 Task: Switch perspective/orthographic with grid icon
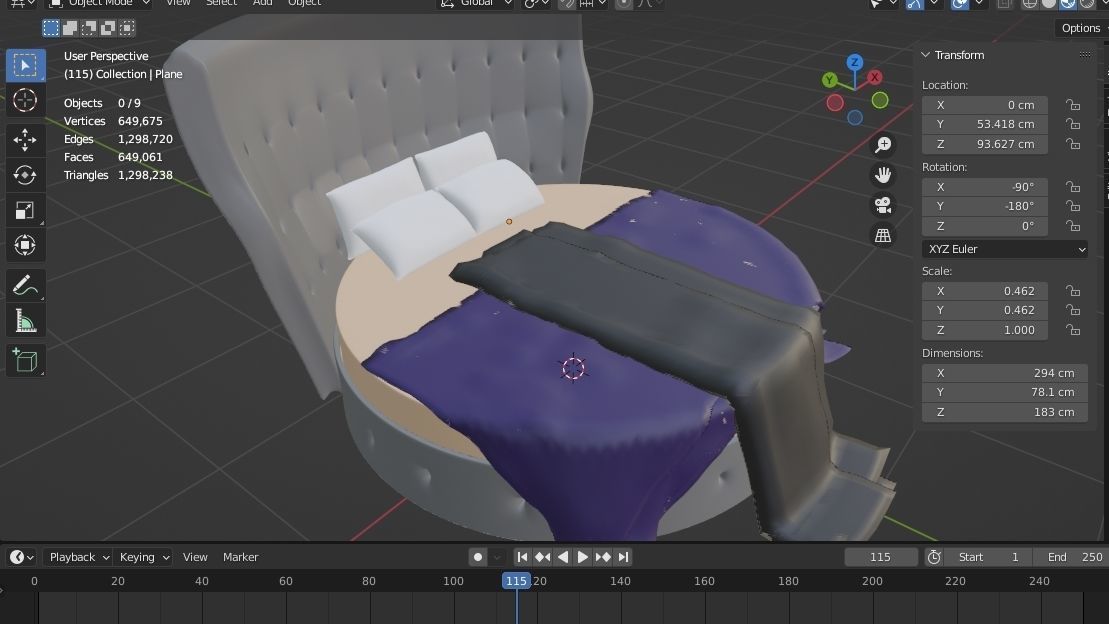point(883,235)
